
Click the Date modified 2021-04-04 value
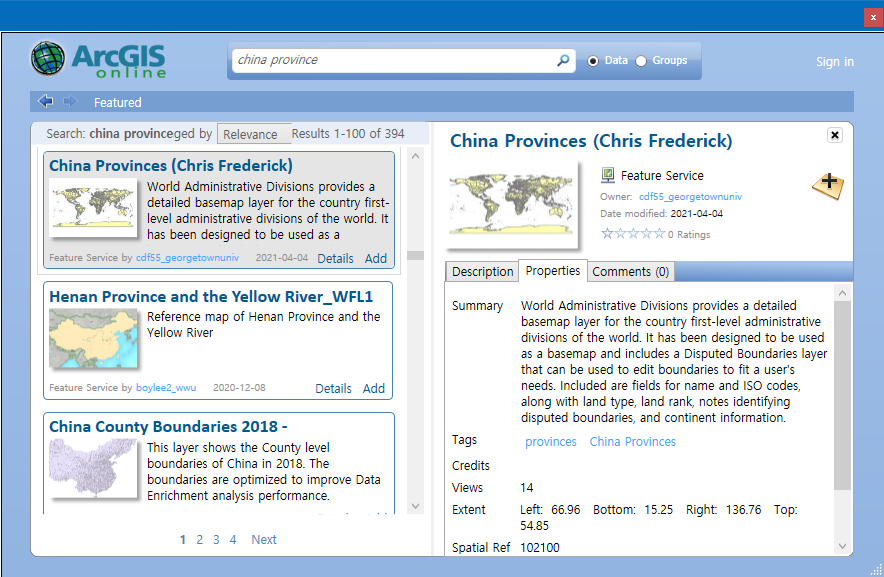click(696, 214)
